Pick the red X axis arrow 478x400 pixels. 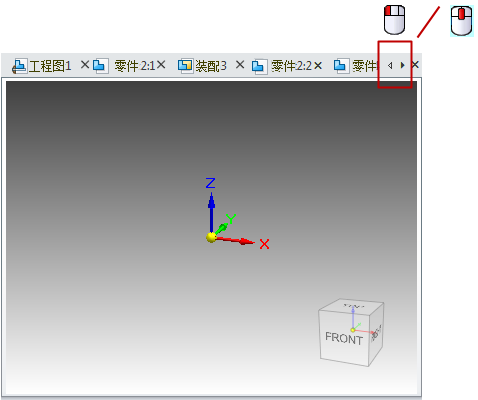click(x=235, y=240)
